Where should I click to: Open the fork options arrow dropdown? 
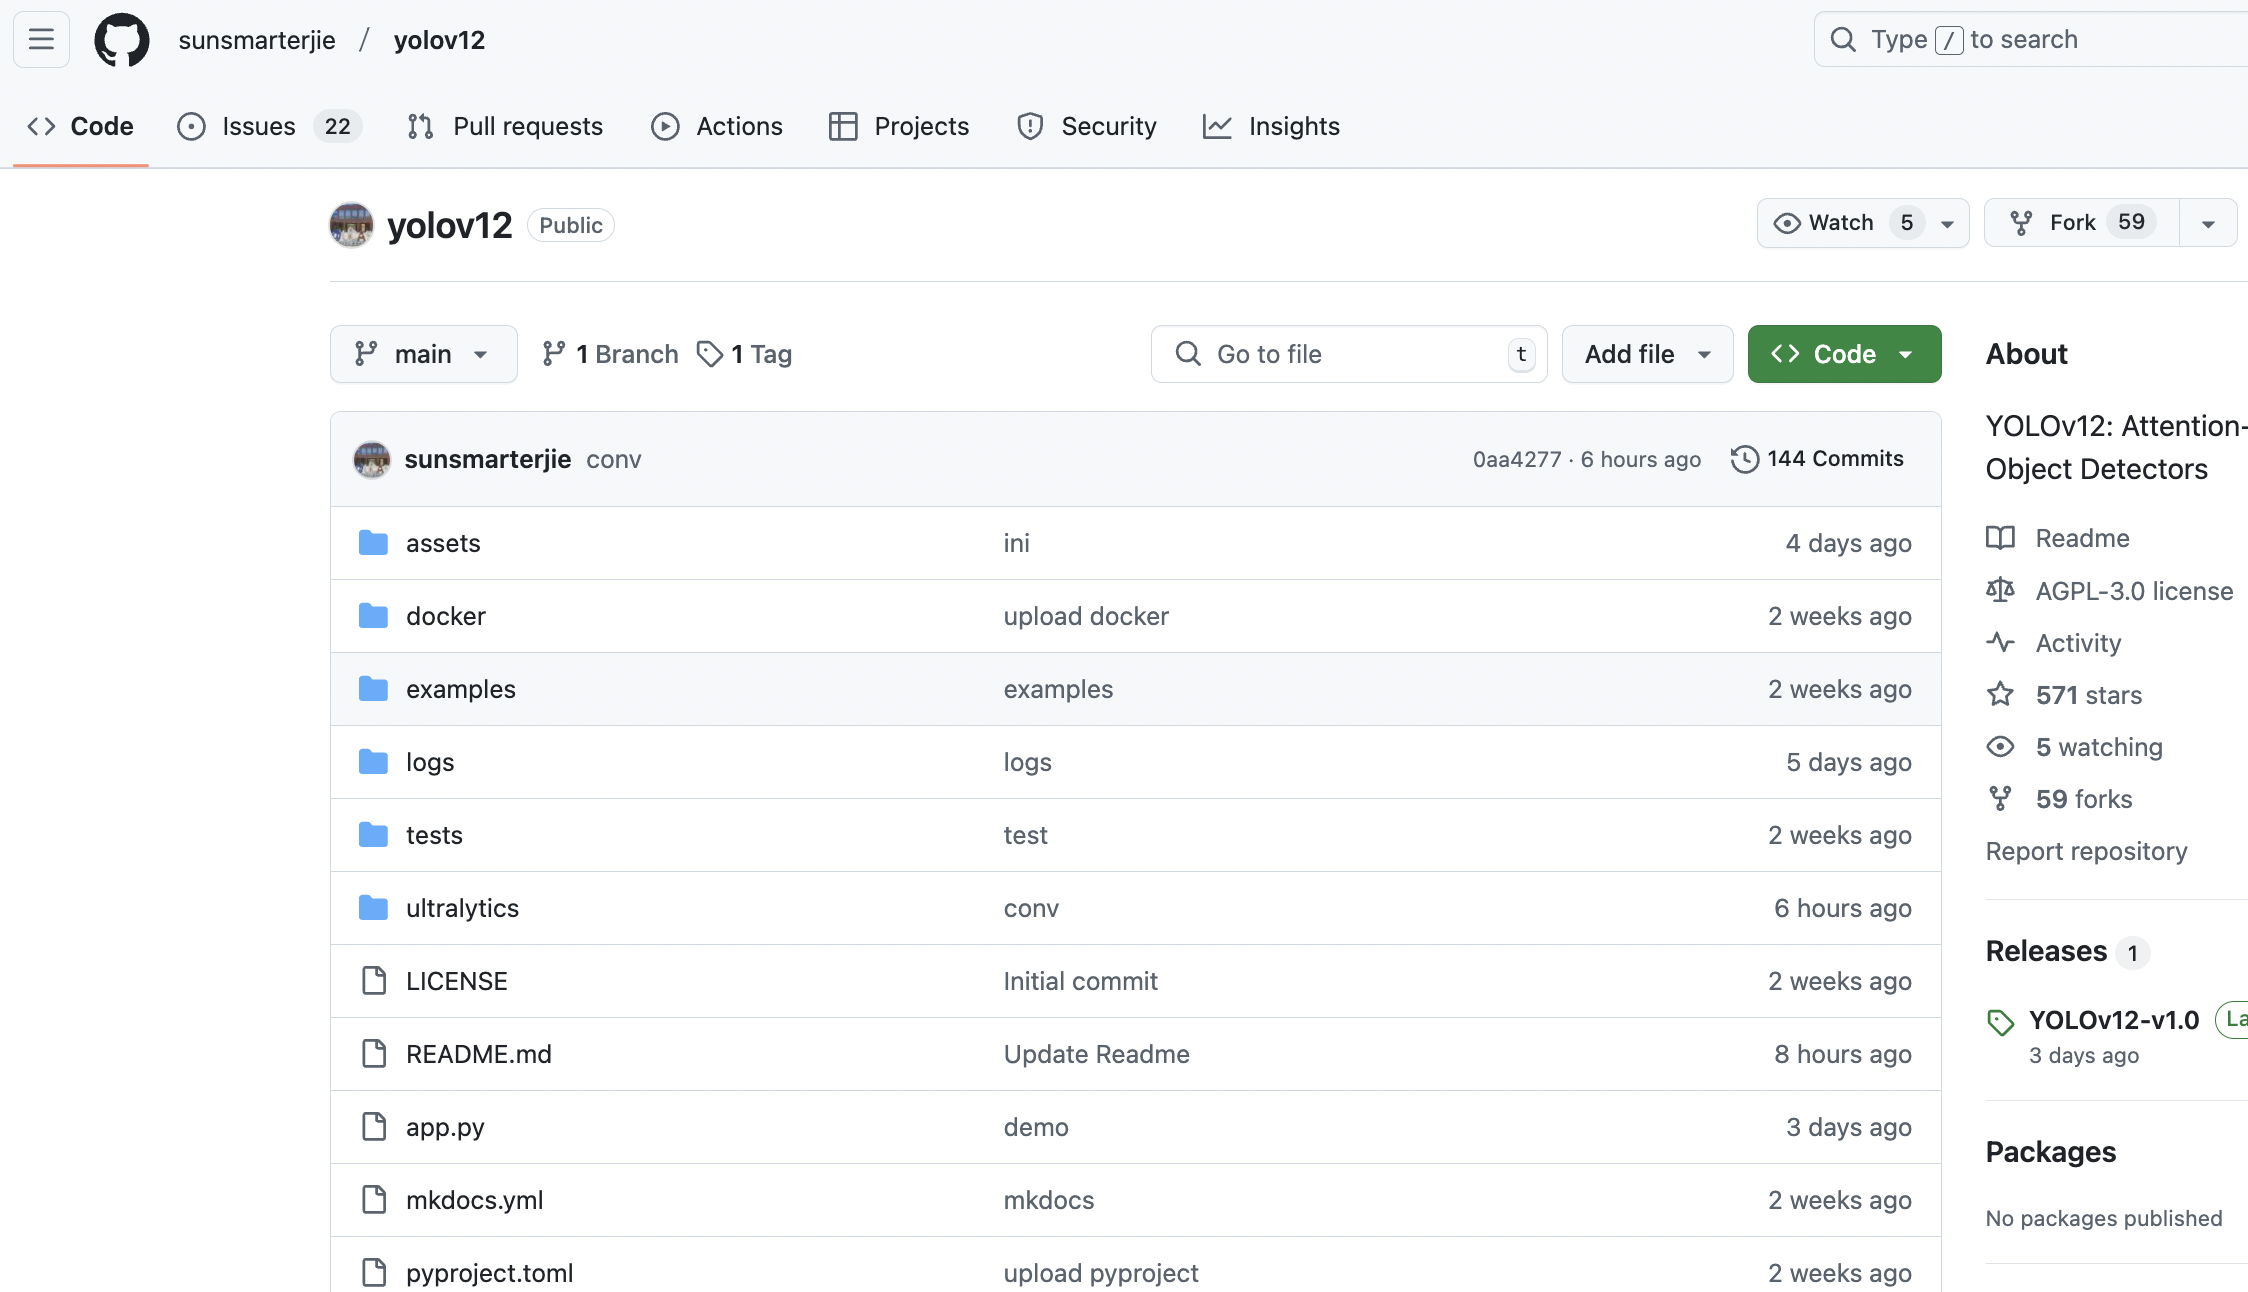click(x=2208, y=223)
